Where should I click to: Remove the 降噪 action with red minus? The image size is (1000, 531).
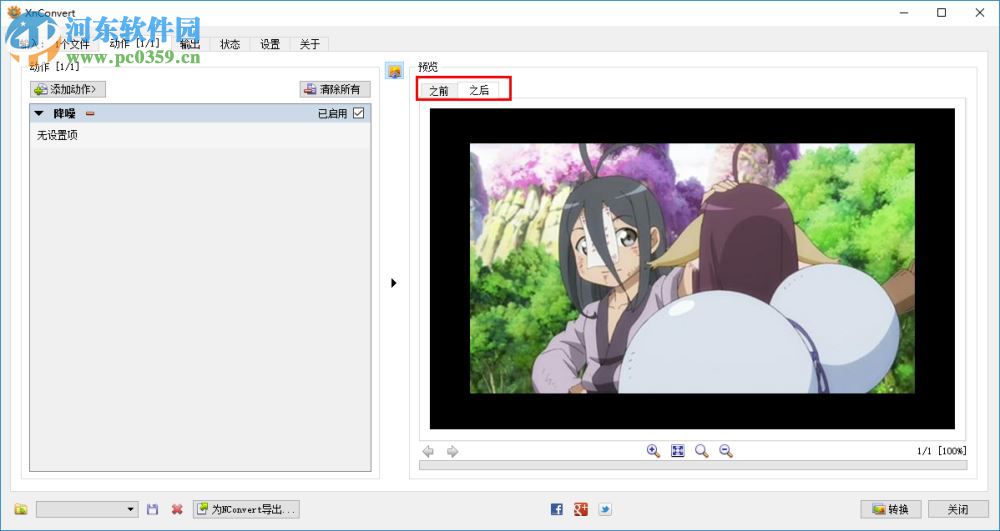pos(90,113)
